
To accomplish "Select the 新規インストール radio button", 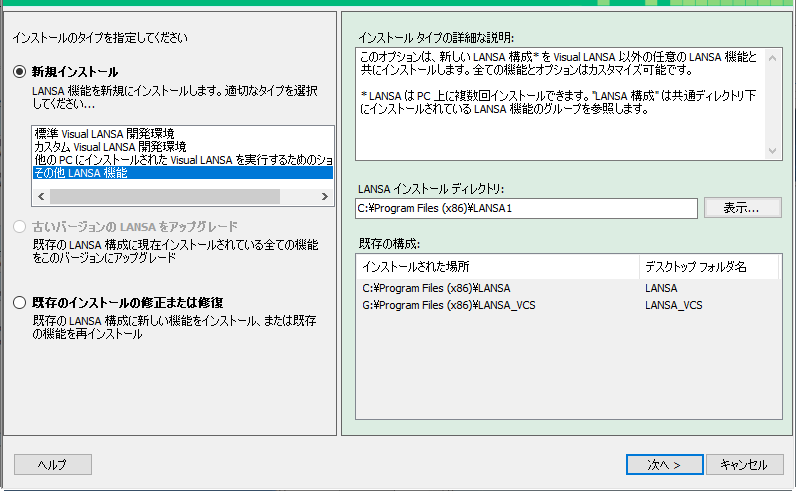I will point(19,72).
